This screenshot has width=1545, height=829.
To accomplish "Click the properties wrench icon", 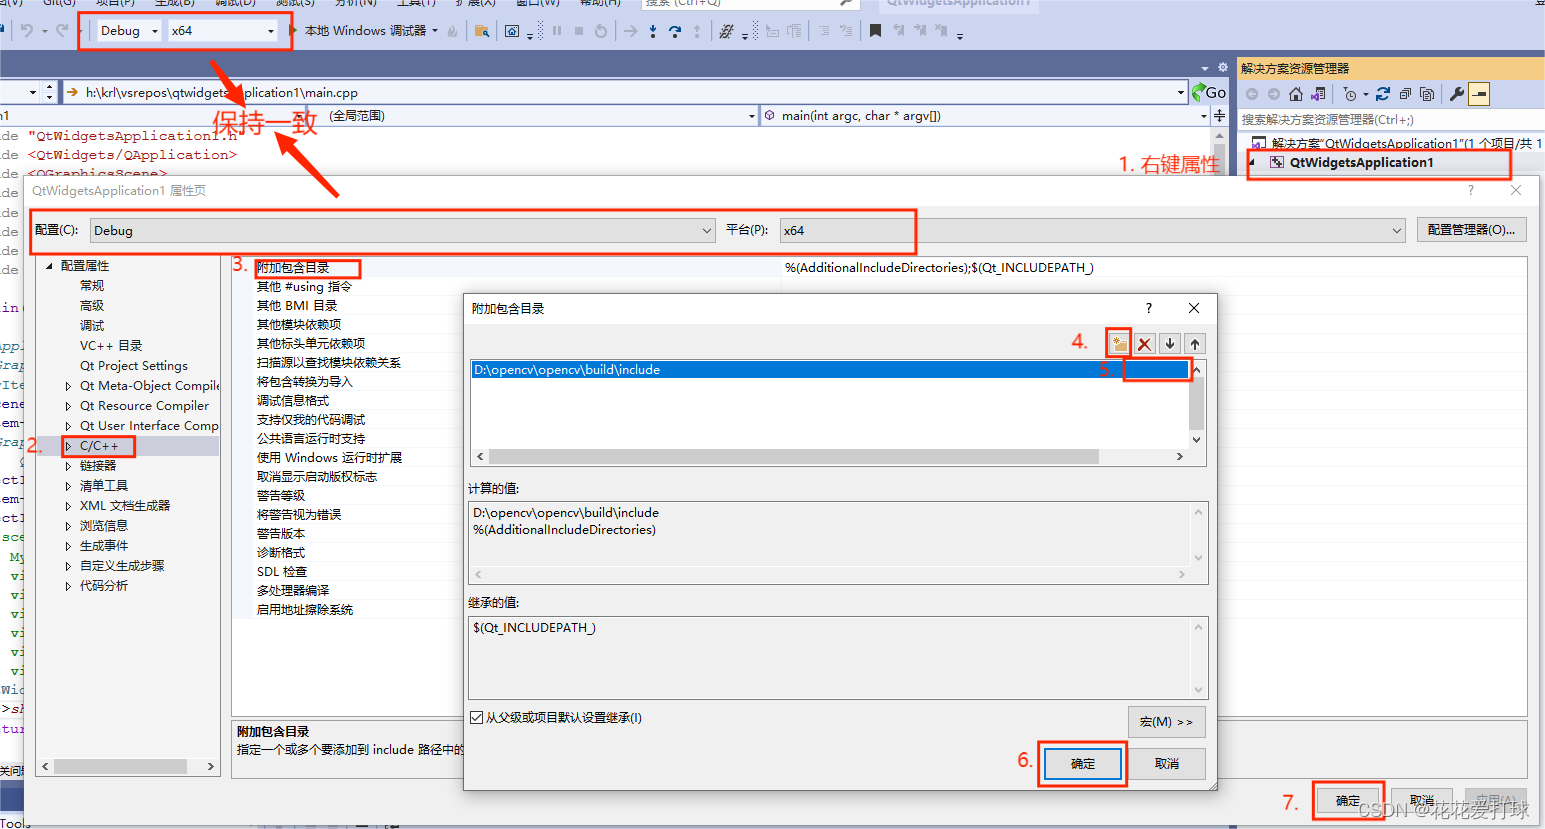I will 1457,94.
